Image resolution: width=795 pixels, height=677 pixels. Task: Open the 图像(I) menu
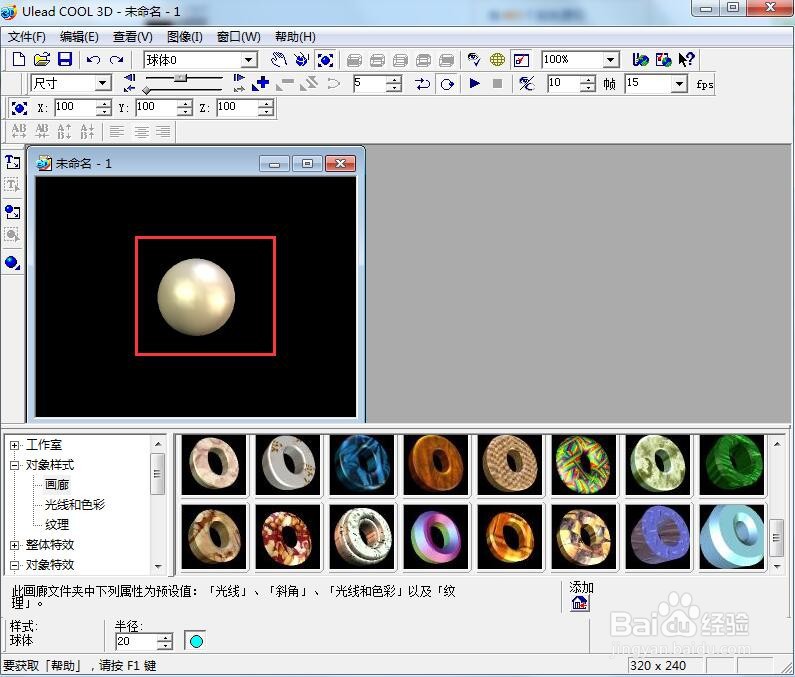[x=185, y=37]
